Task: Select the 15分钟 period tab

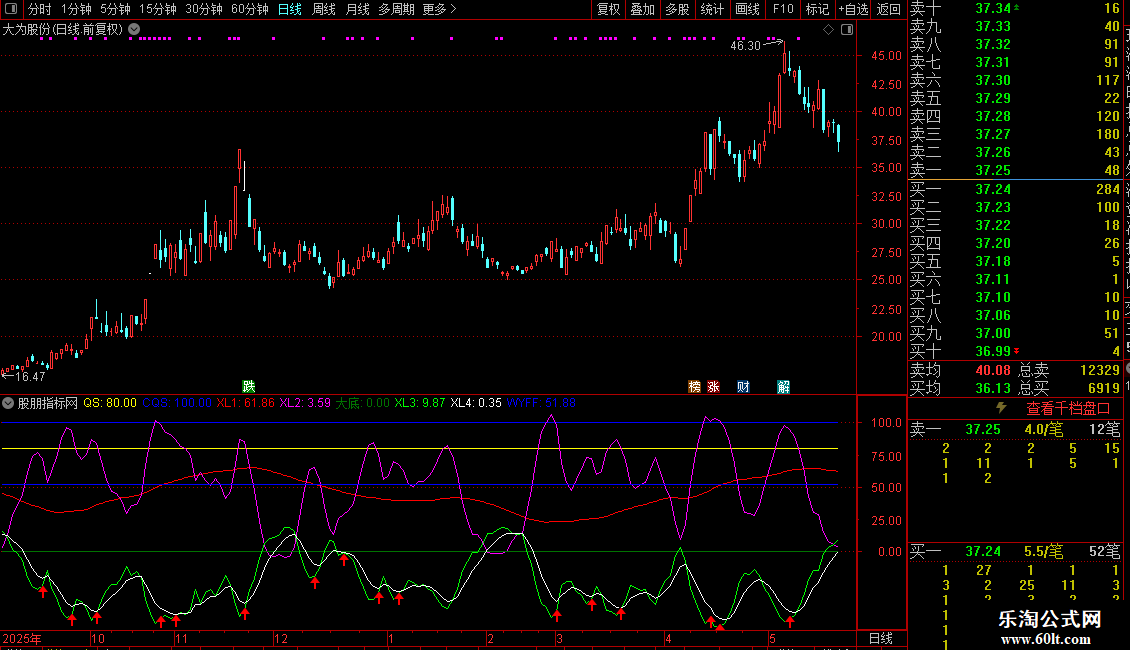Action: (157, 9)
